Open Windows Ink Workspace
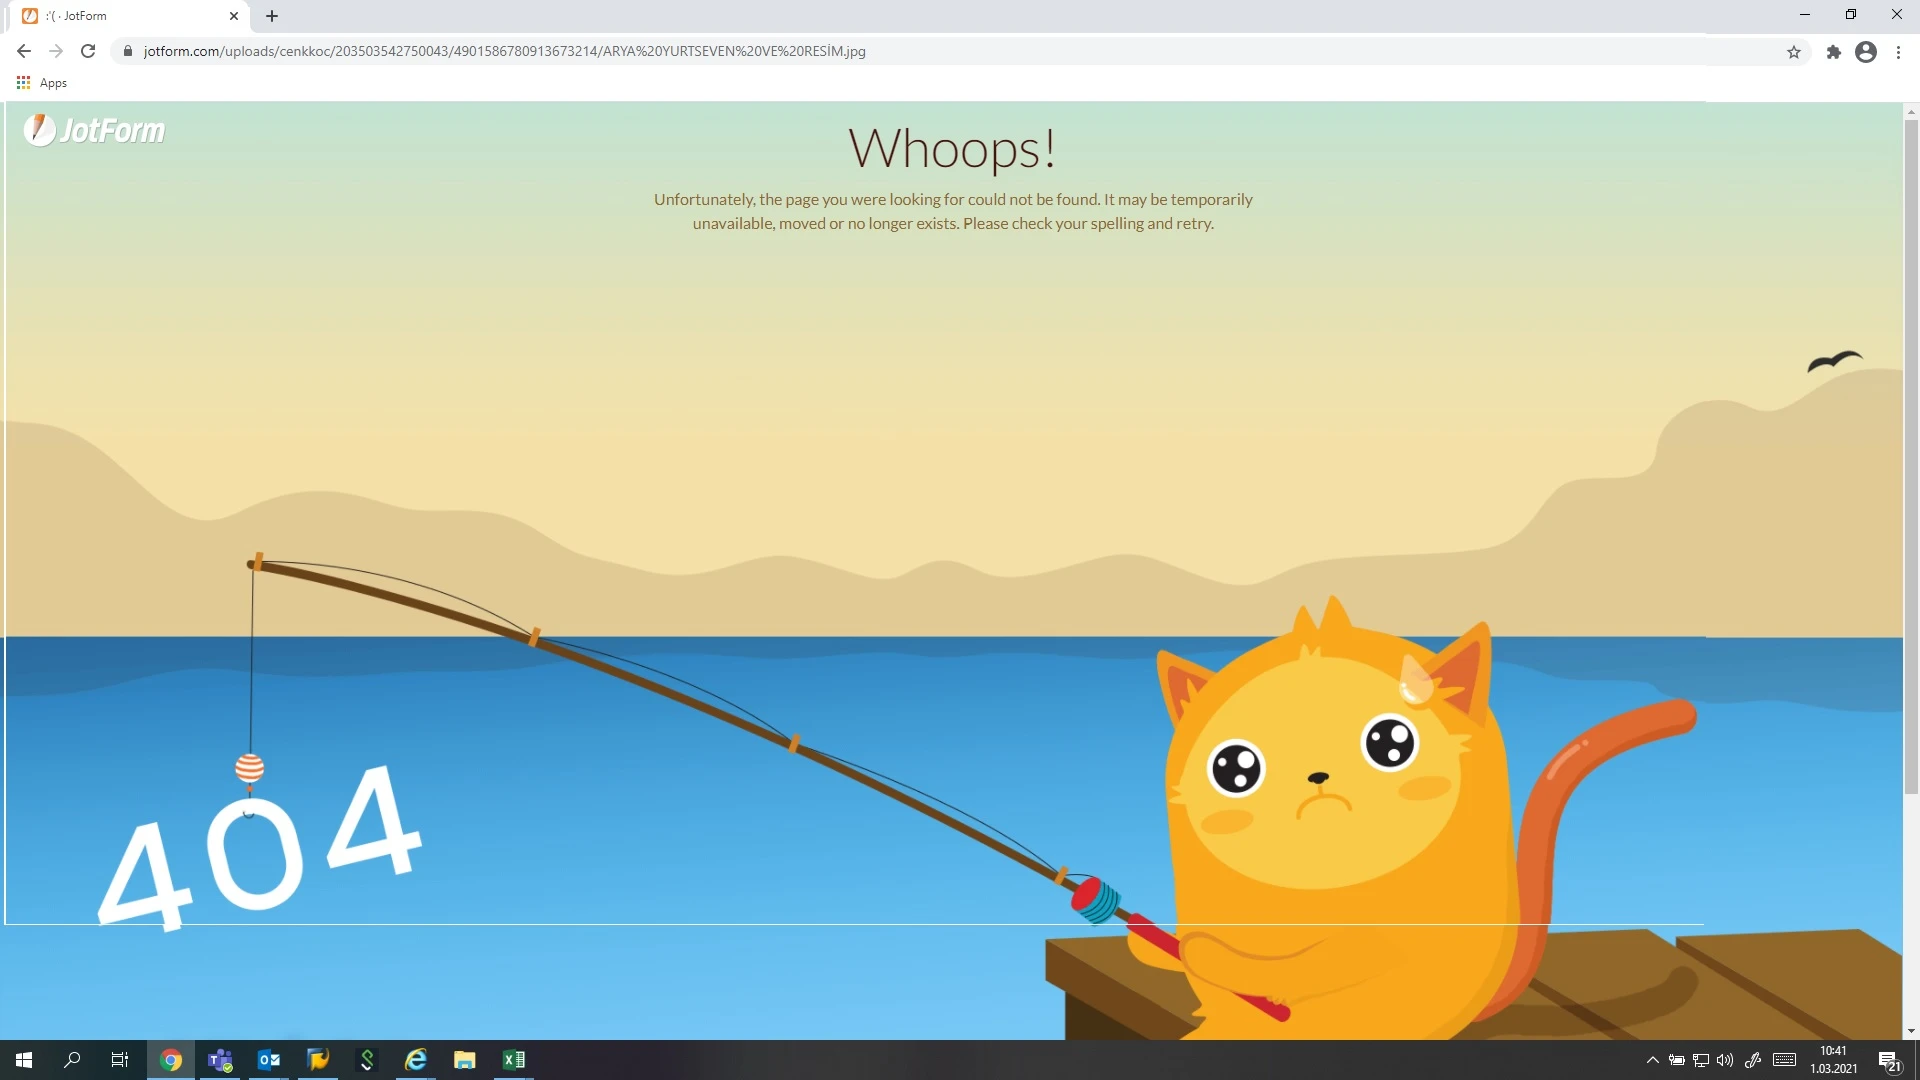 click(x=1753, y=1061)
